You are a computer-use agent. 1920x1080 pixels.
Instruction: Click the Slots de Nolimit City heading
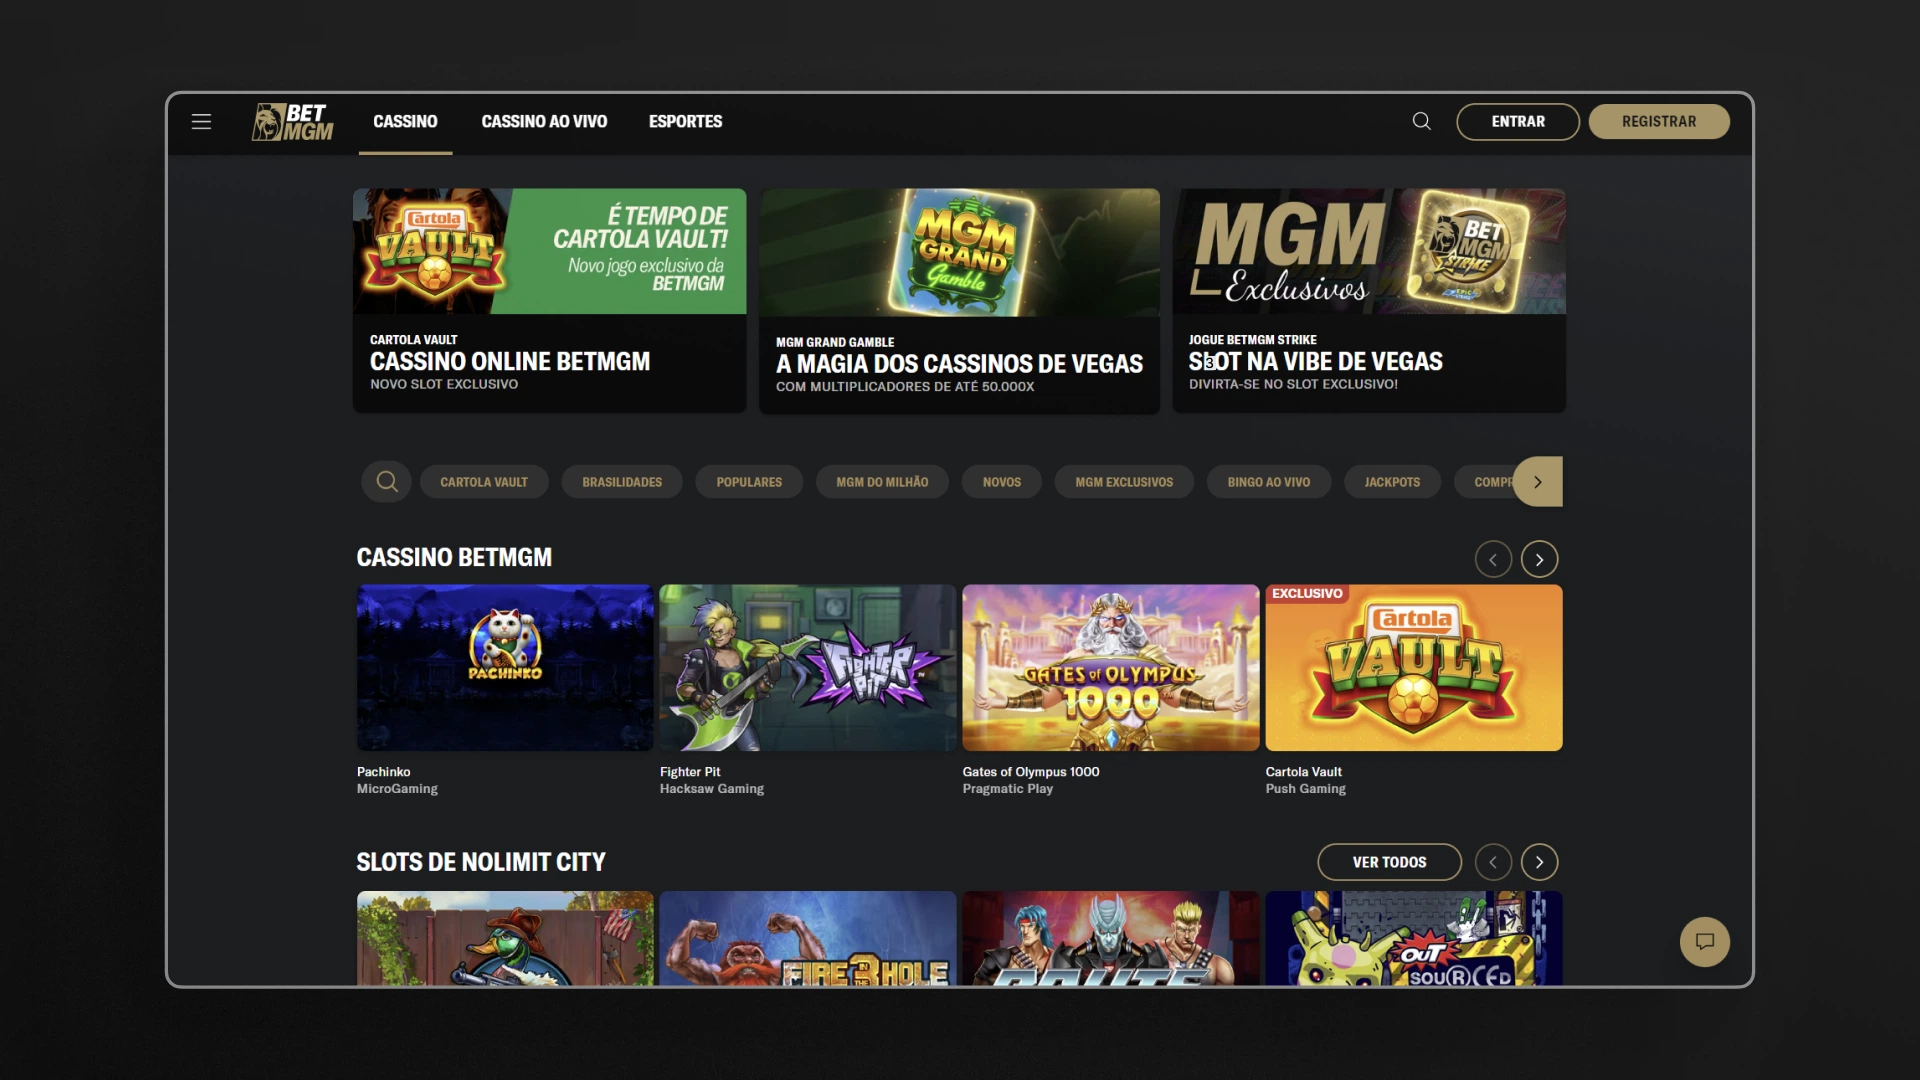(x=481, y=862)
